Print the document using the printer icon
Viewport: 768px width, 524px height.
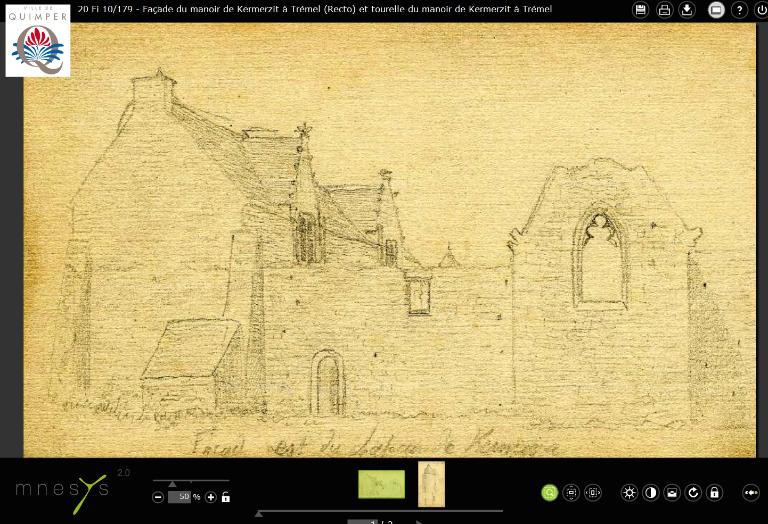click(x=664, y=10)
